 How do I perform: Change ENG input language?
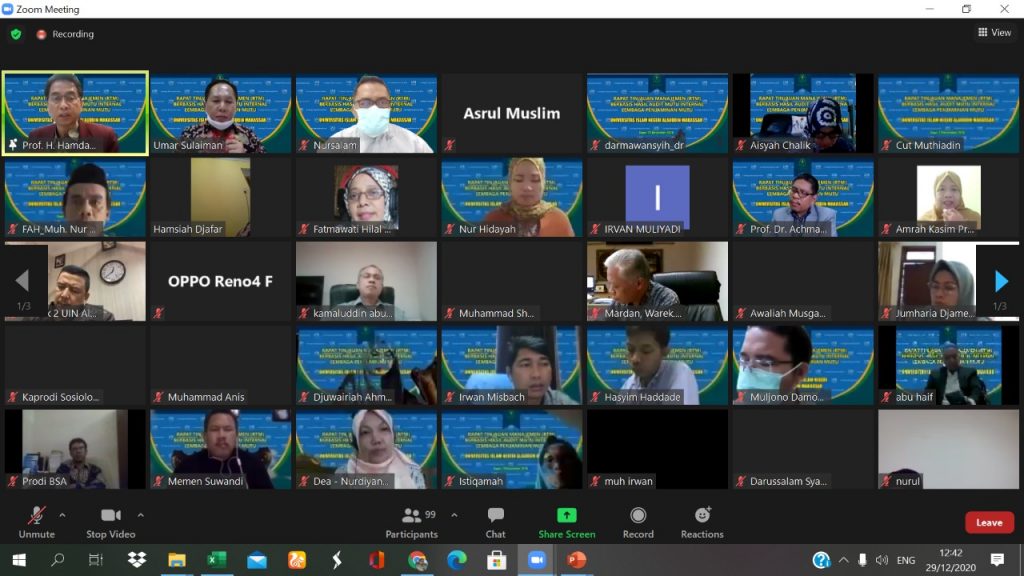coord(906,560)
